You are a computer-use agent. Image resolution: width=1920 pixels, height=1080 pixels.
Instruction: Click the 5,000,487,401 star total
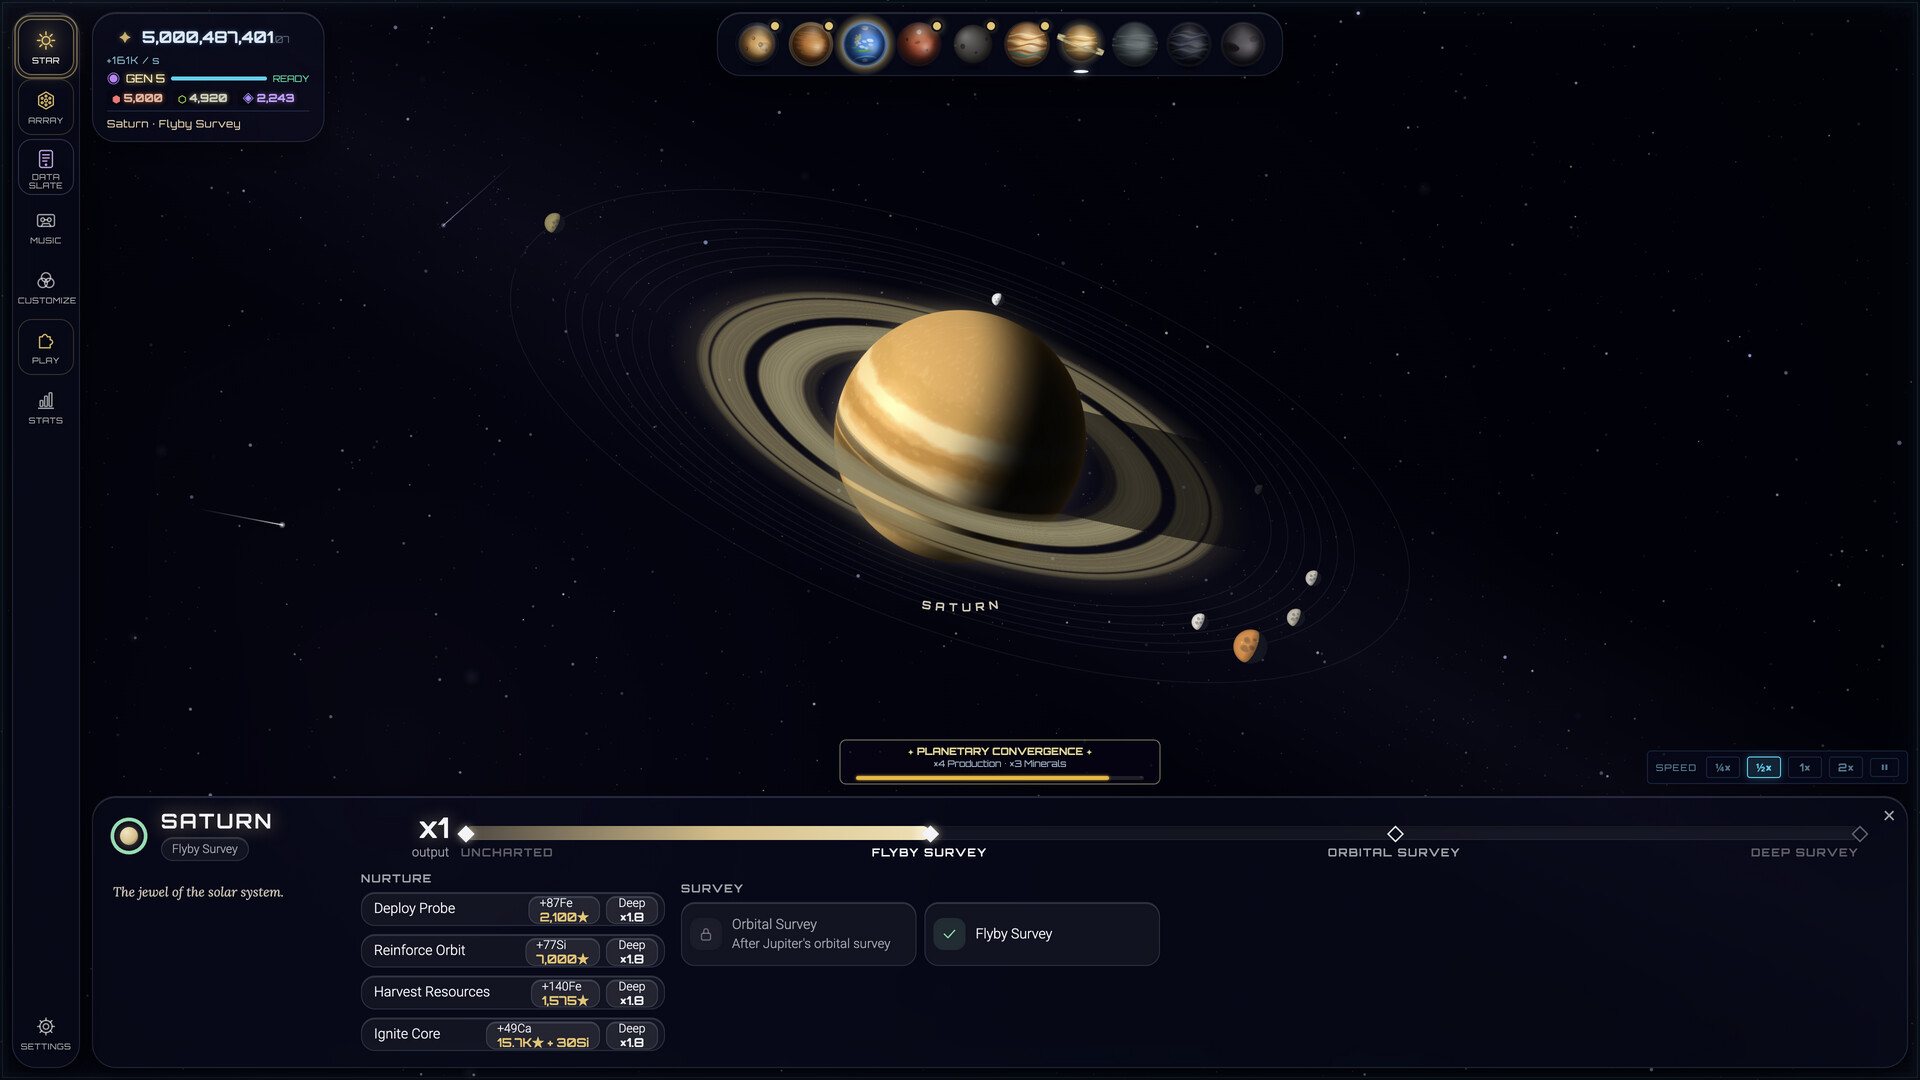[x=208, y=37]
